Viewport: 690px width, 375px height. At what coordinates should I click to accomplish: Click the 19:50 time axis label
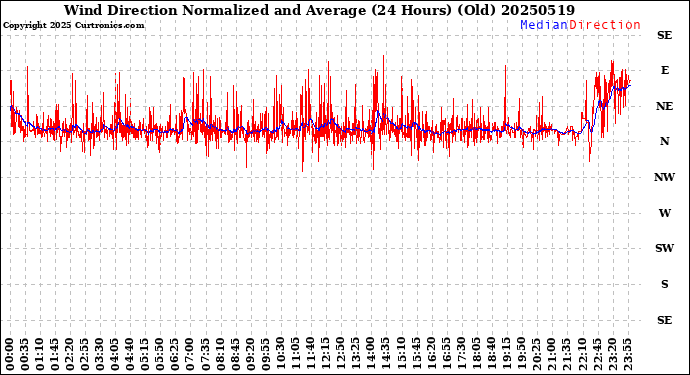click(x=521, y=355)
